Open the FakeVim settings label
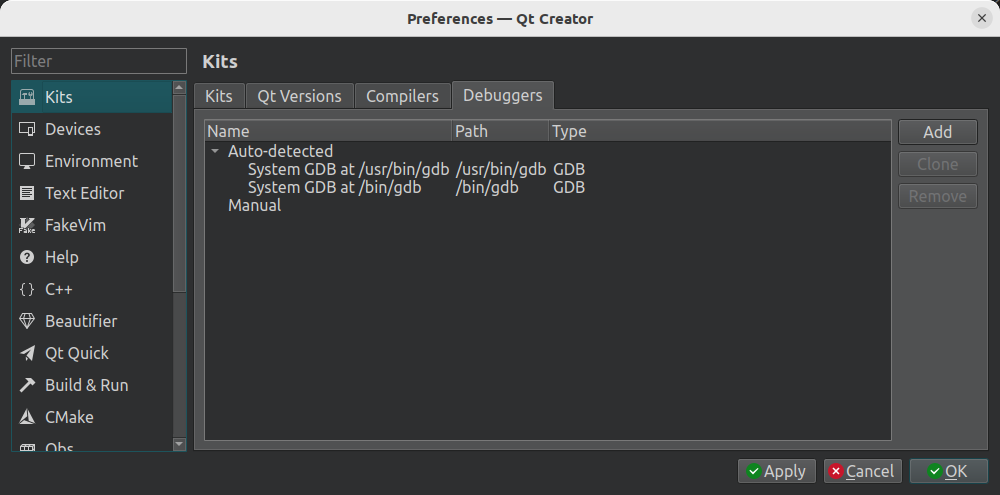 click(x=75, y=225)
